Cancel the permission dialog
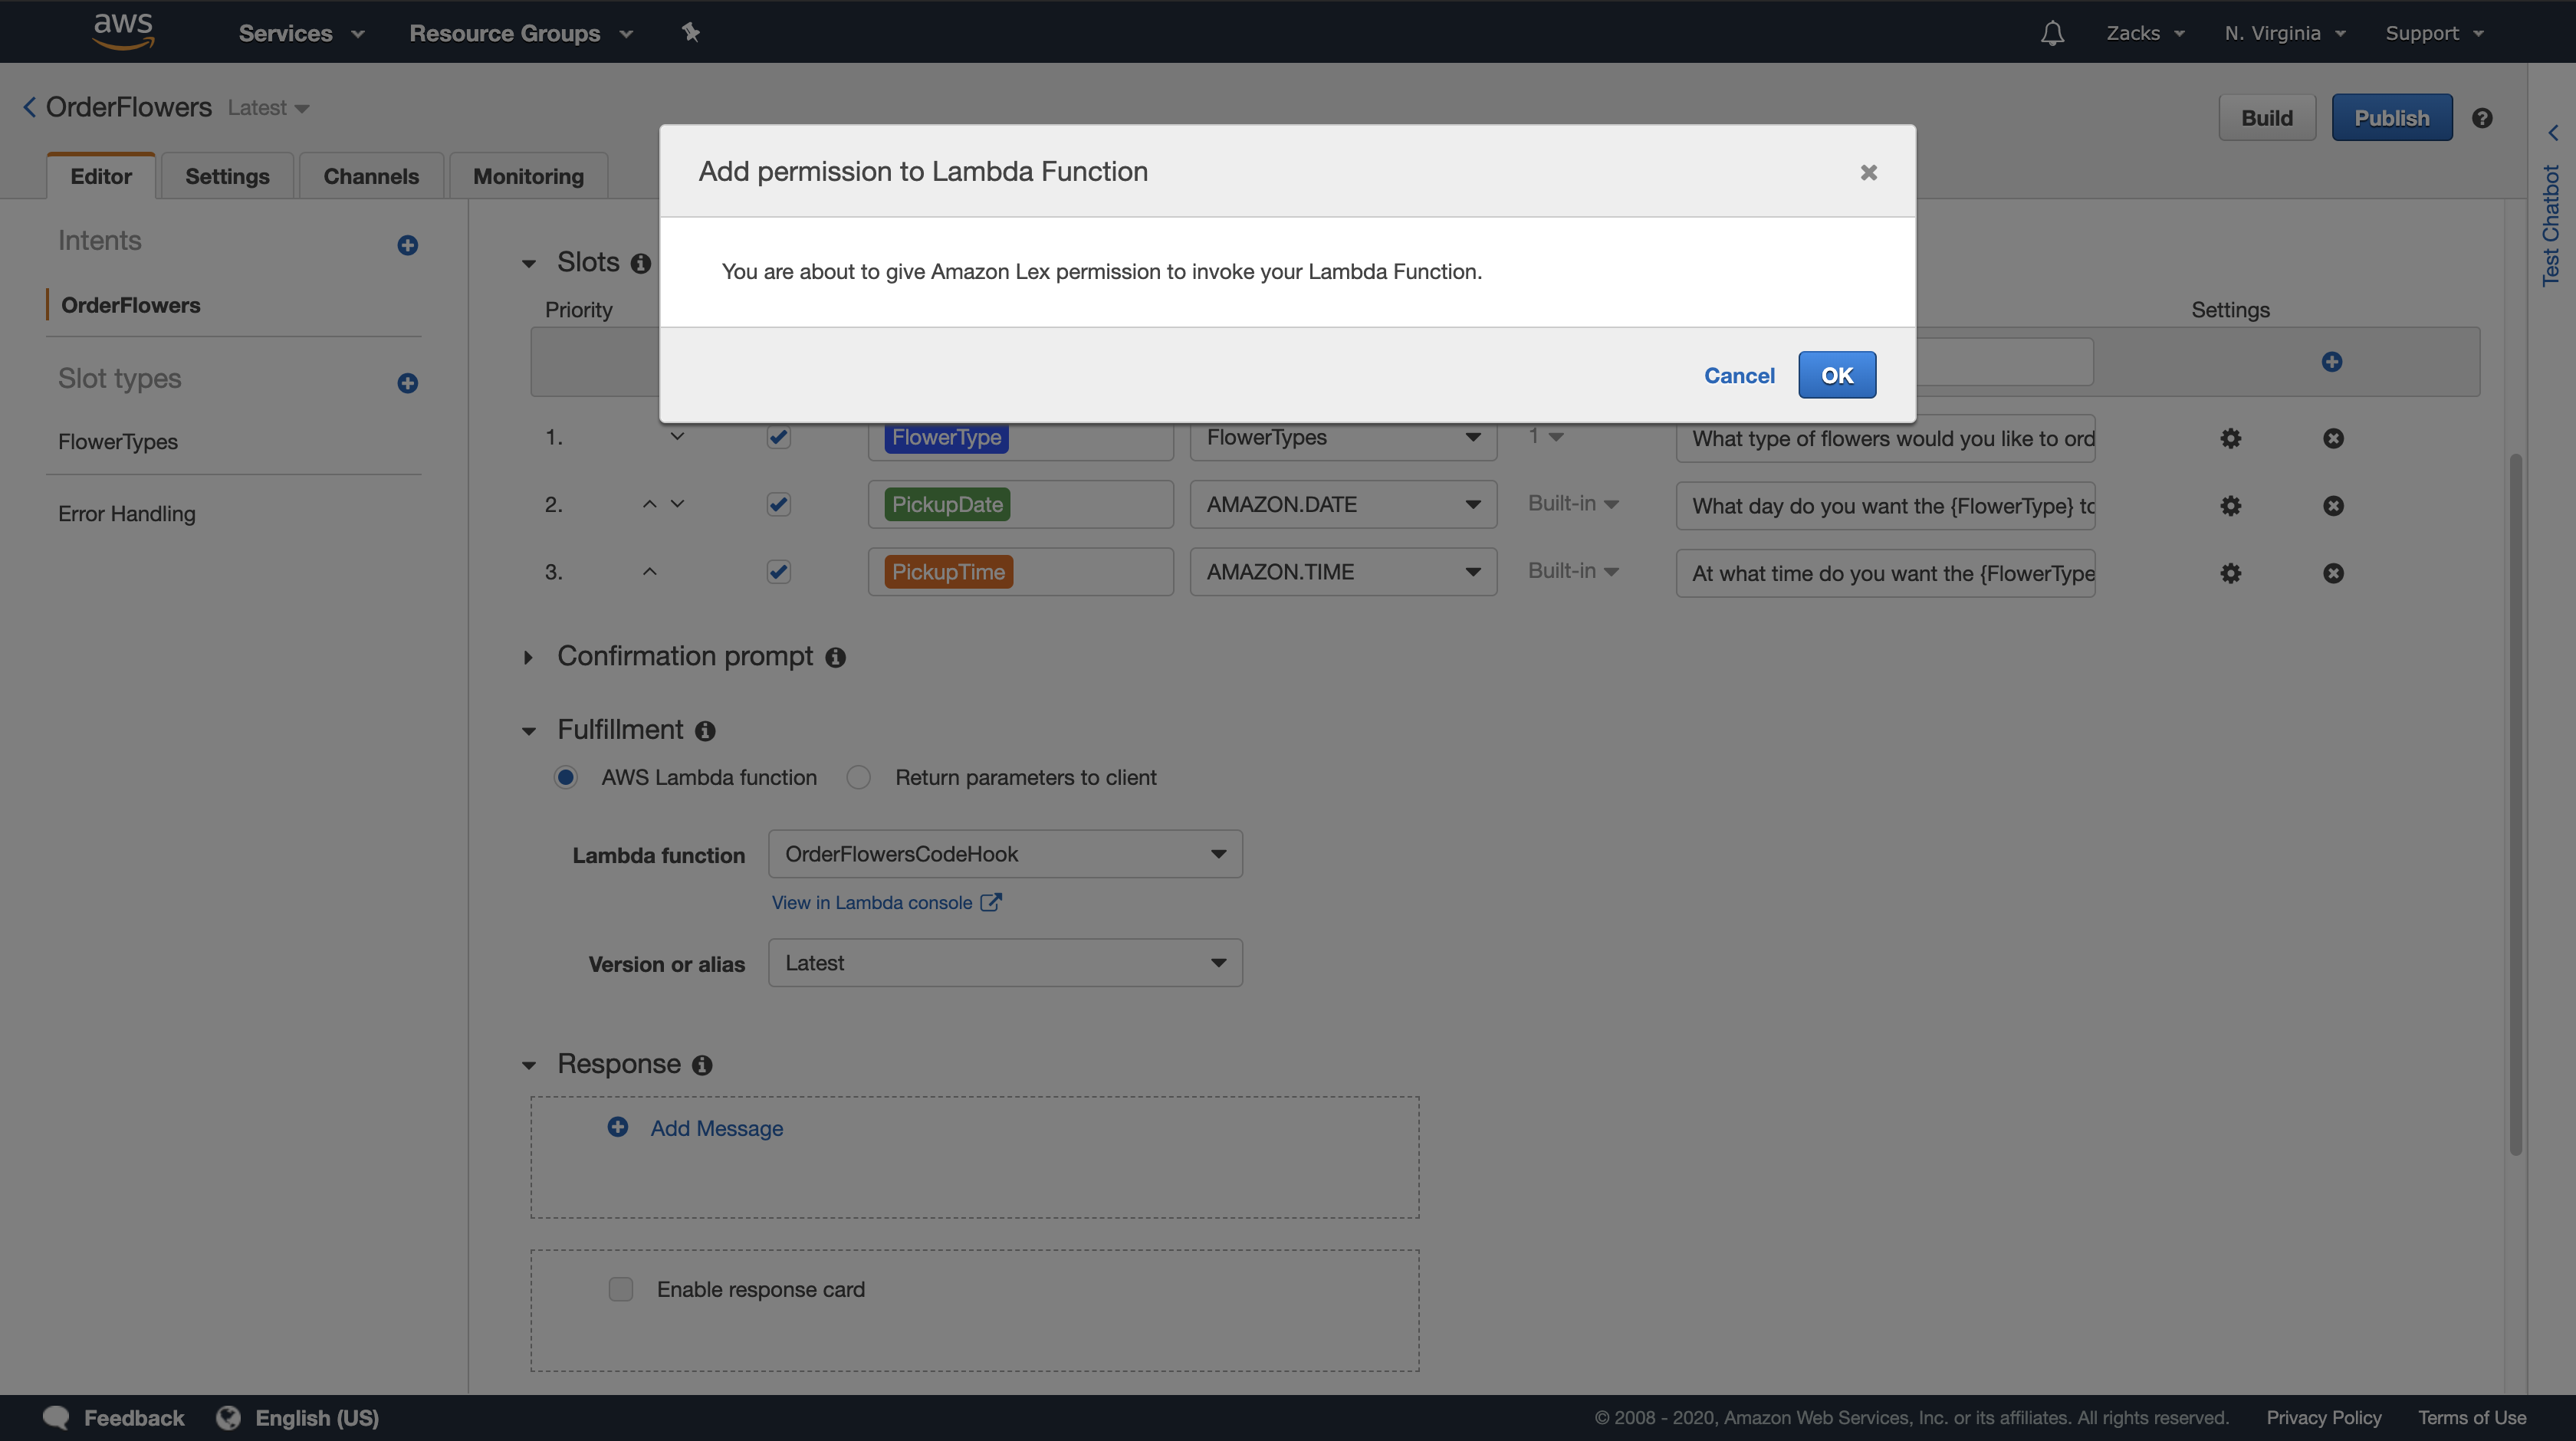The image size is (2576, 1441). [x=1739, y=375]
